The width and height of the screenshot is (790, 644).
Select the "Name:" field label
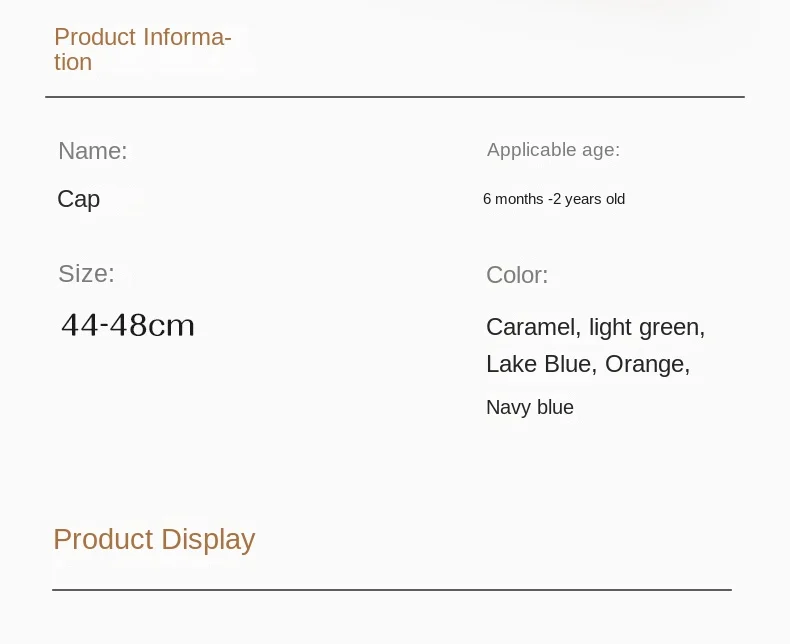[x=93, y=151]
